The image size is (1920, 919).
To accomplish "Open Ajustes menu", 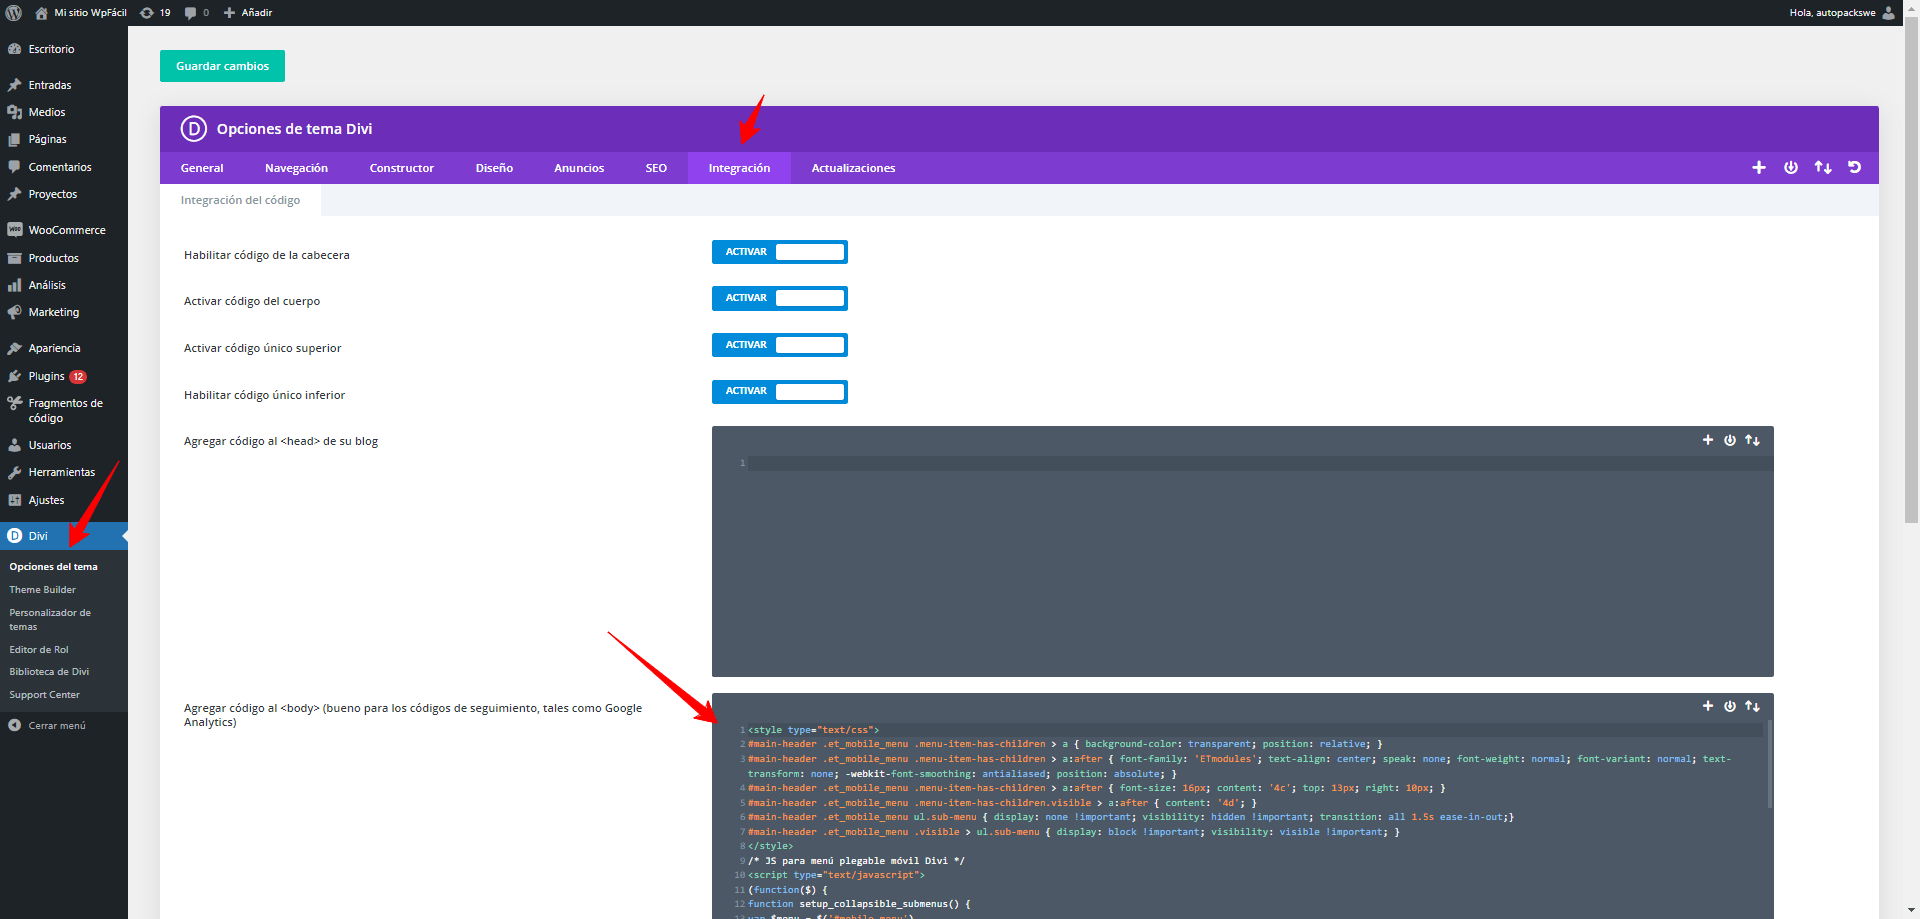I will click(64, 500).
